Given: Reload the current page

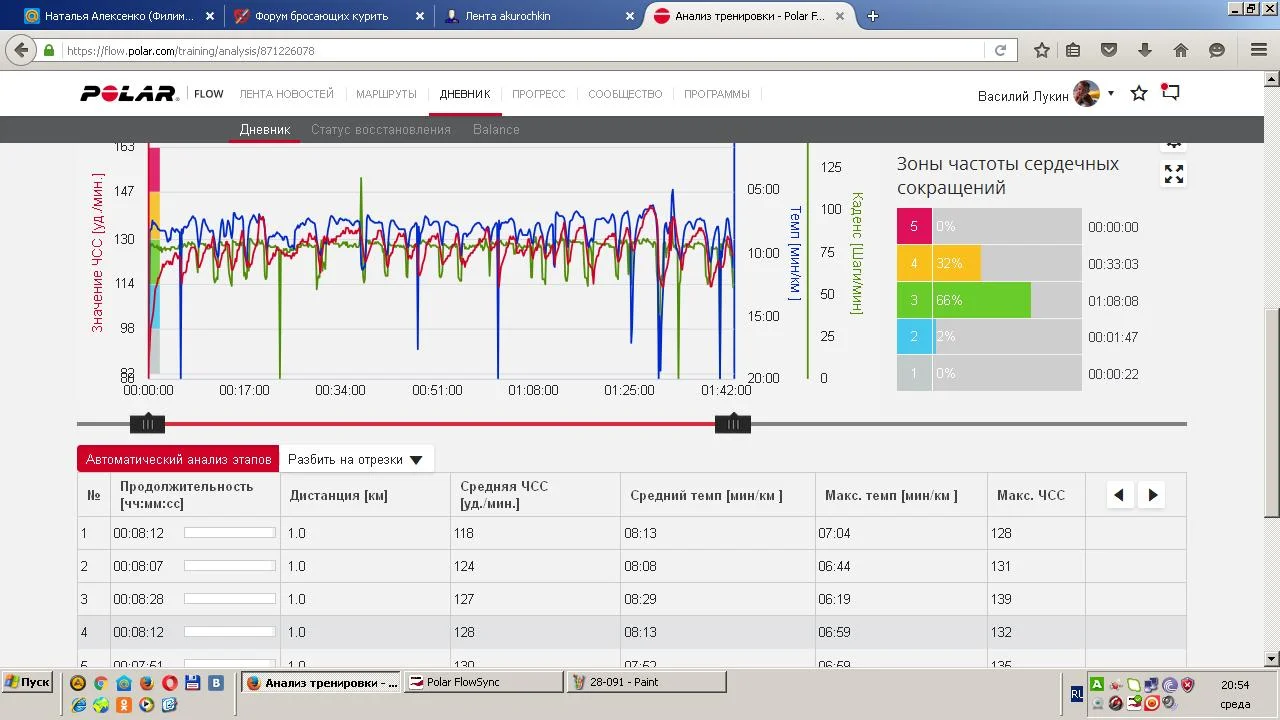Looking at the screenshot, I should tap(1000, 50).
